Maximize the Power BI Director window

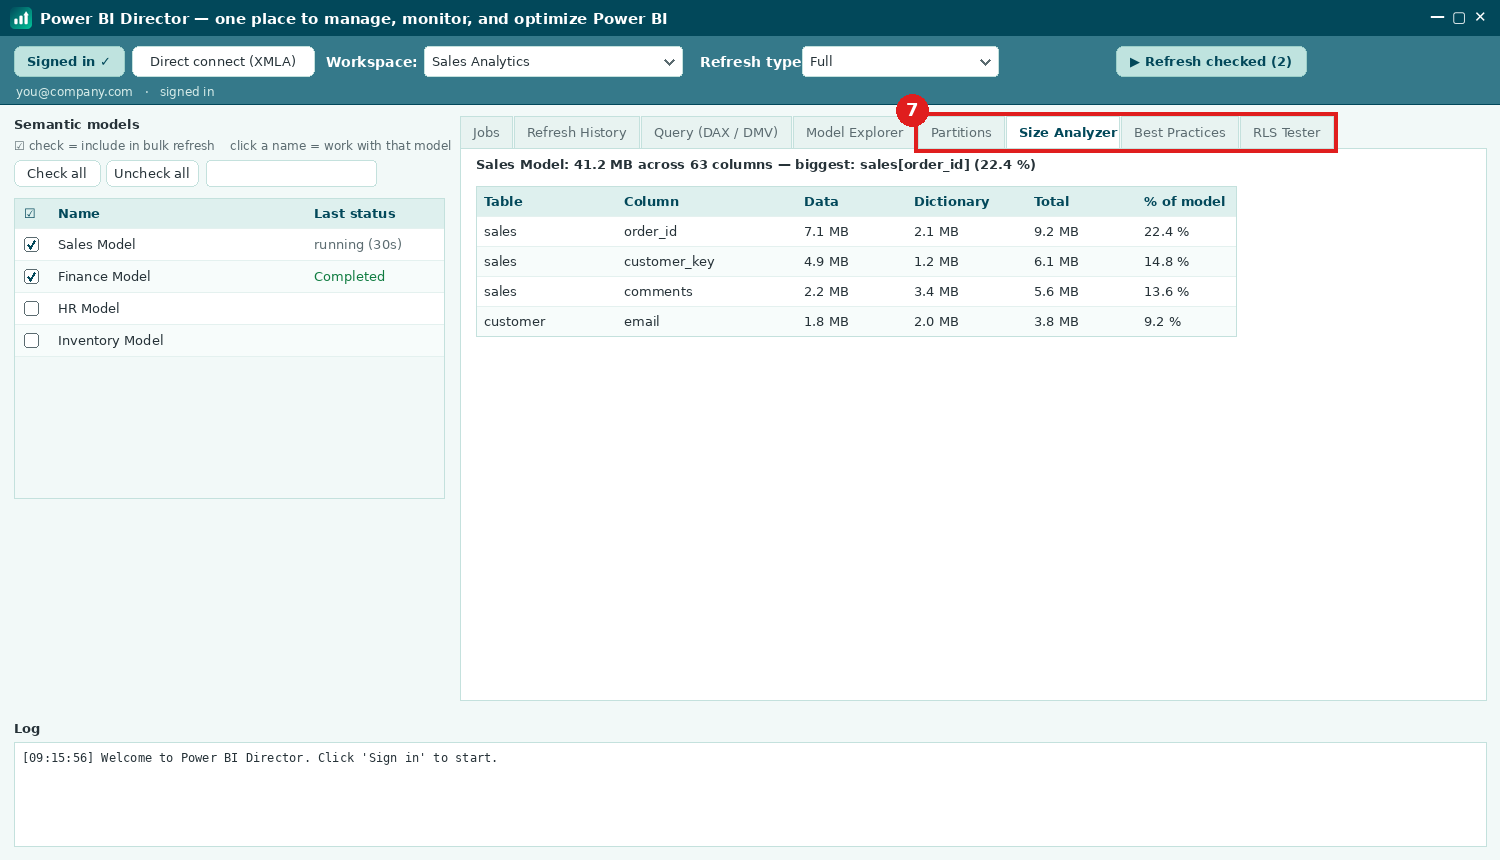(1459, 17)
